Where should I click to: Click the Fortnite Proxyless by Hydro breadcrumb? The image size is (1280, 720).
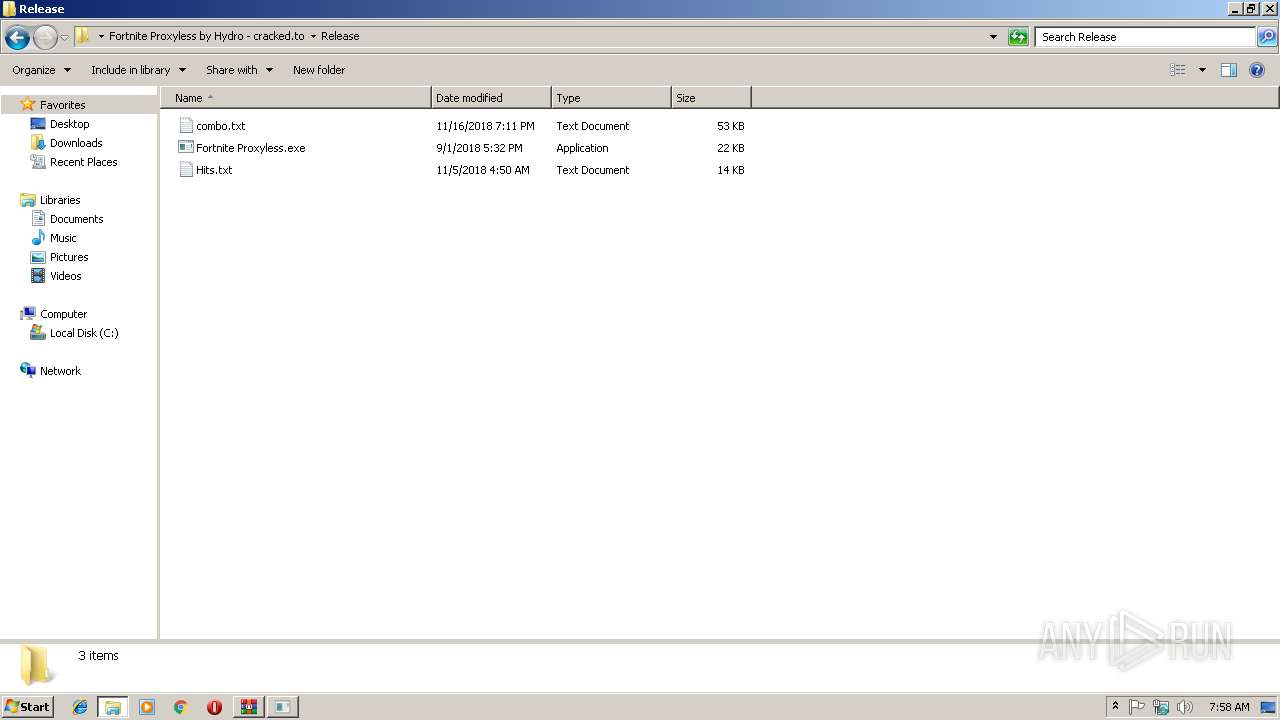coord(206,36)
